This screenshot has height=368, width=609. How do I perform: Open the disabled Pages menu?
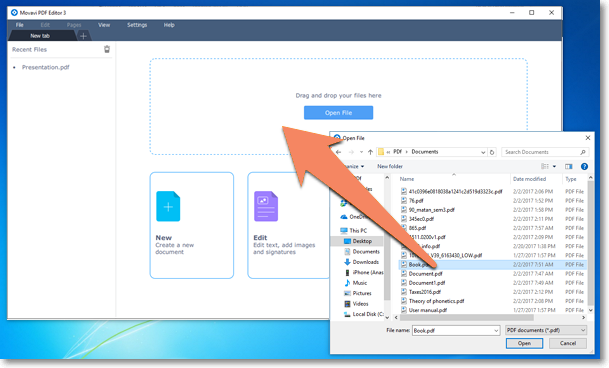pos(74,25)
